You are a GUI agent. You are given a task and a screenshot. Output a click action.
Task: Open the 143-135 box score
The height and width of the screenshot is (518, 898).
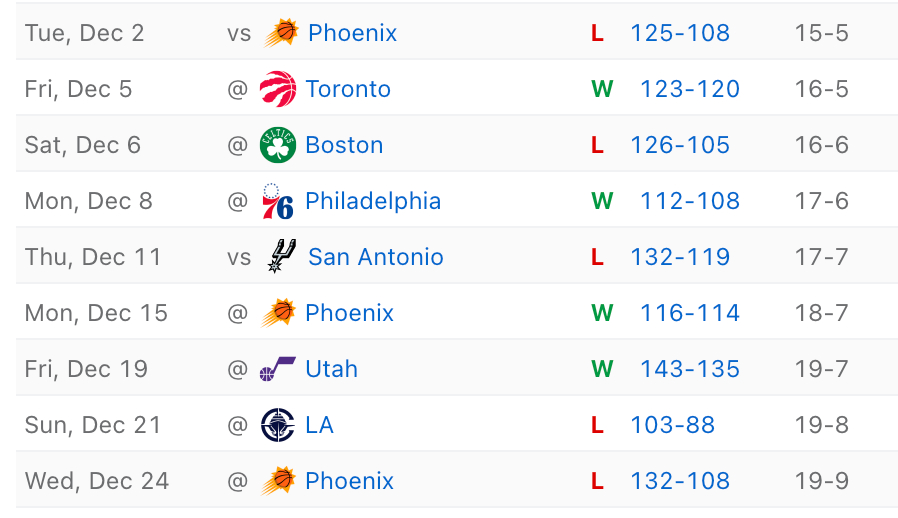(690, 369)
